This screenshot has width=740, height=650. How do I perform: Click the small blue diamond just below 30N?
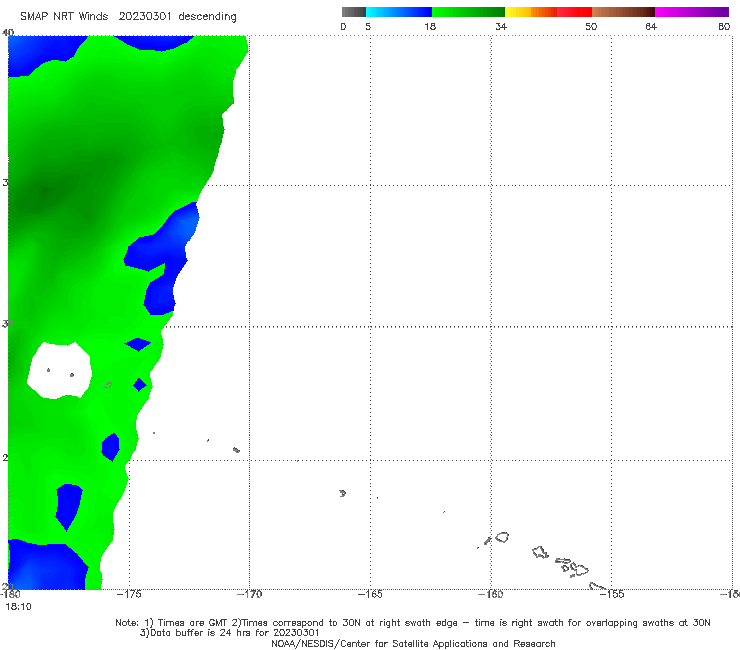pos(138,344)
